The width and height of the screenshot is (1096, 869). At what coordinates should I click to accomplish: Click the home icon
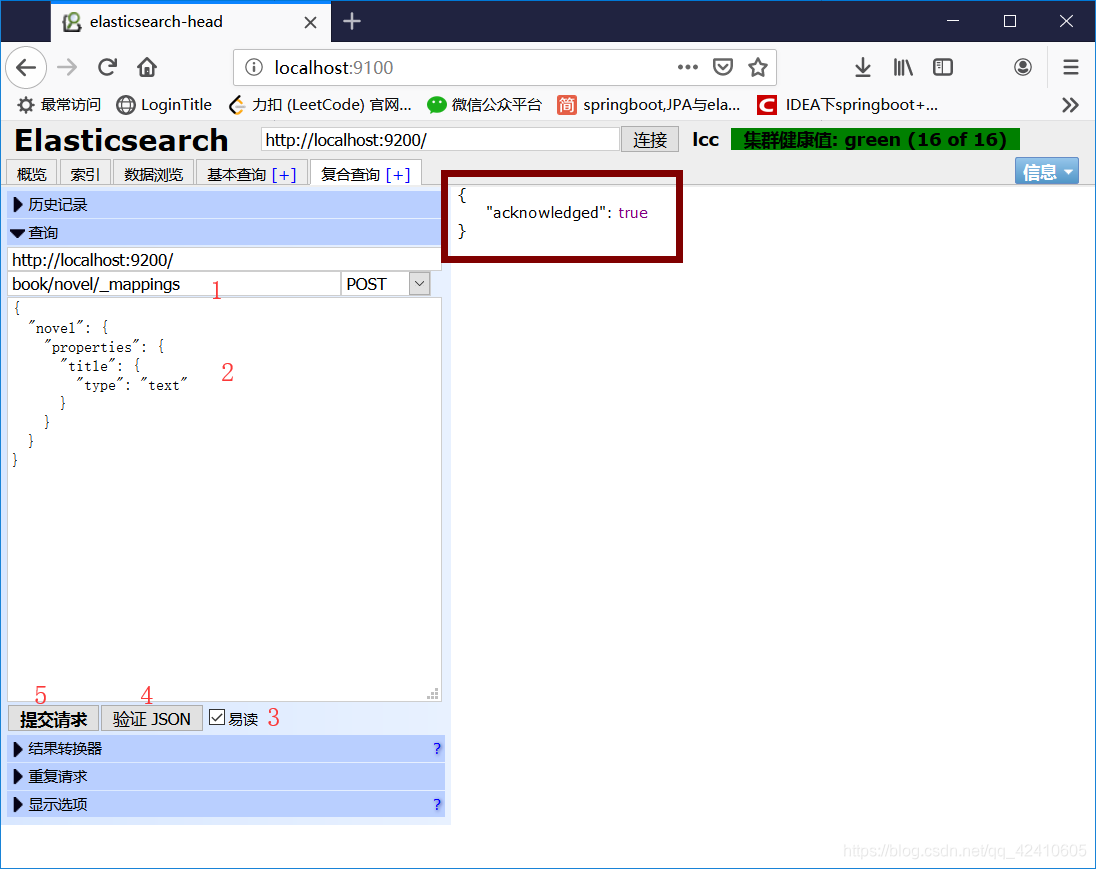[147, 67]
